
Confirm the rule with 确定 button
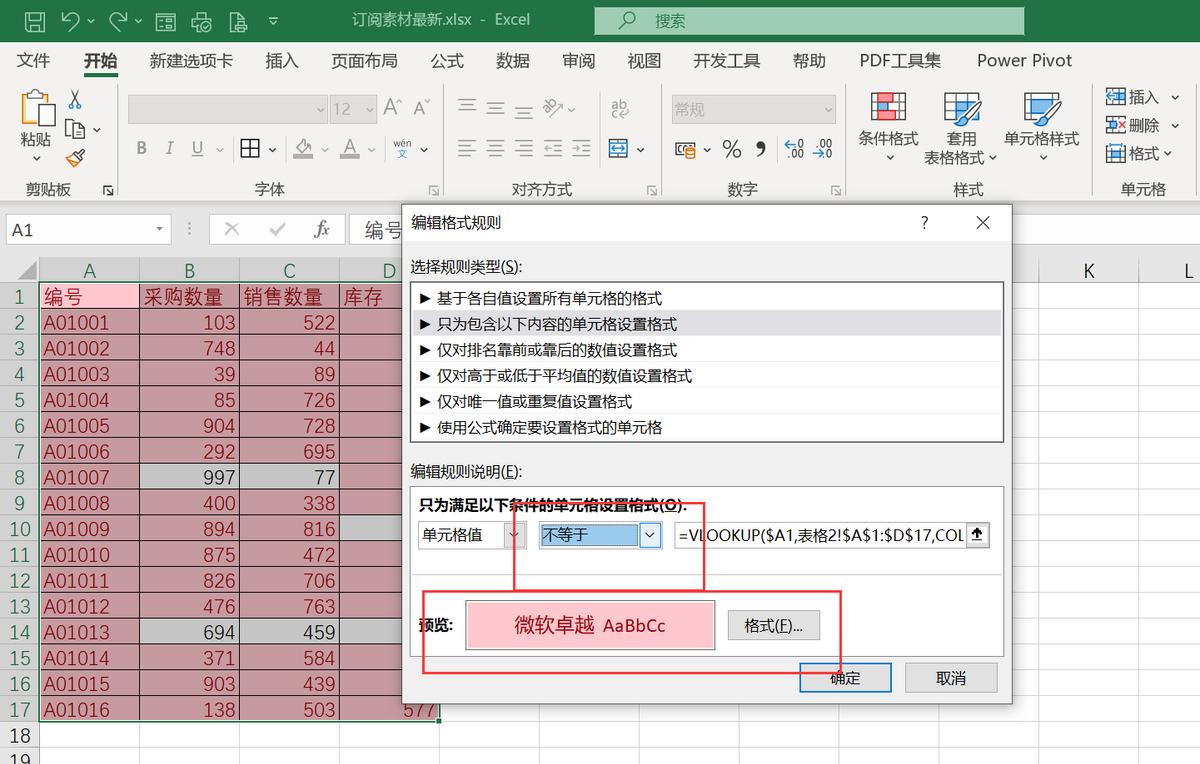844,677
